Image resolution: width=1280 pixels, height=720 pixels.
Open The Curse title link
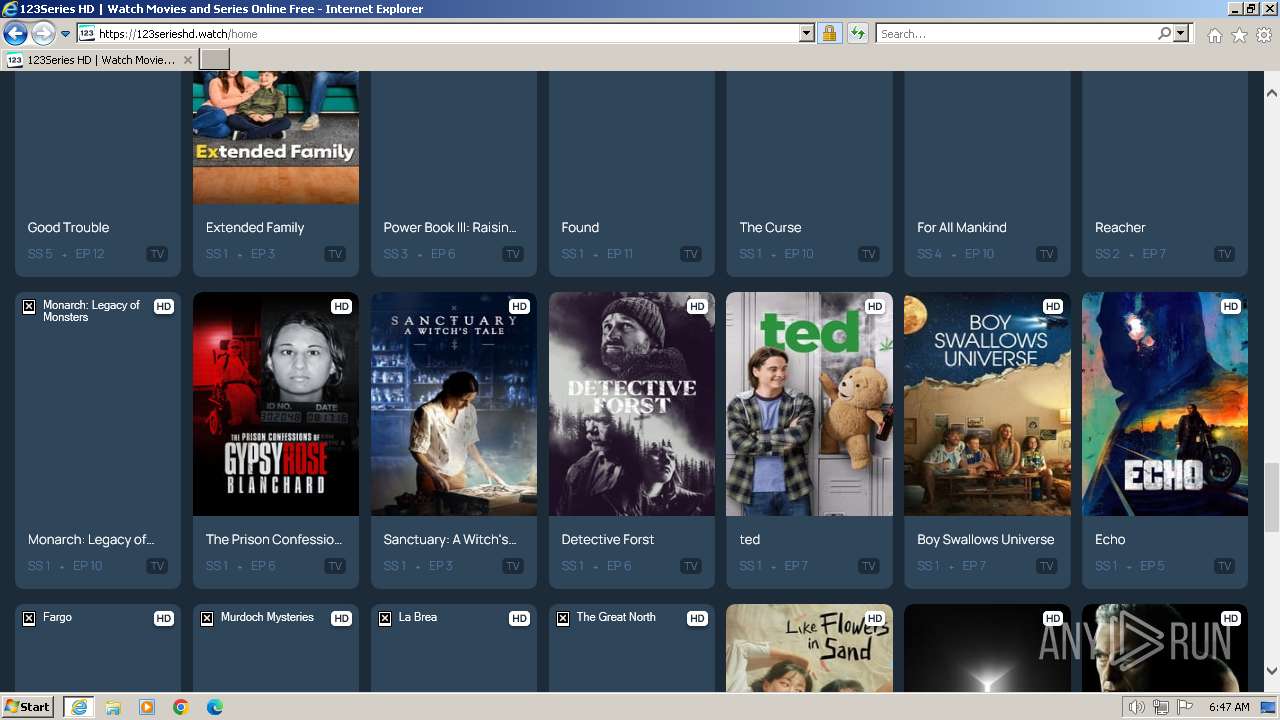[x=770, y=227]
